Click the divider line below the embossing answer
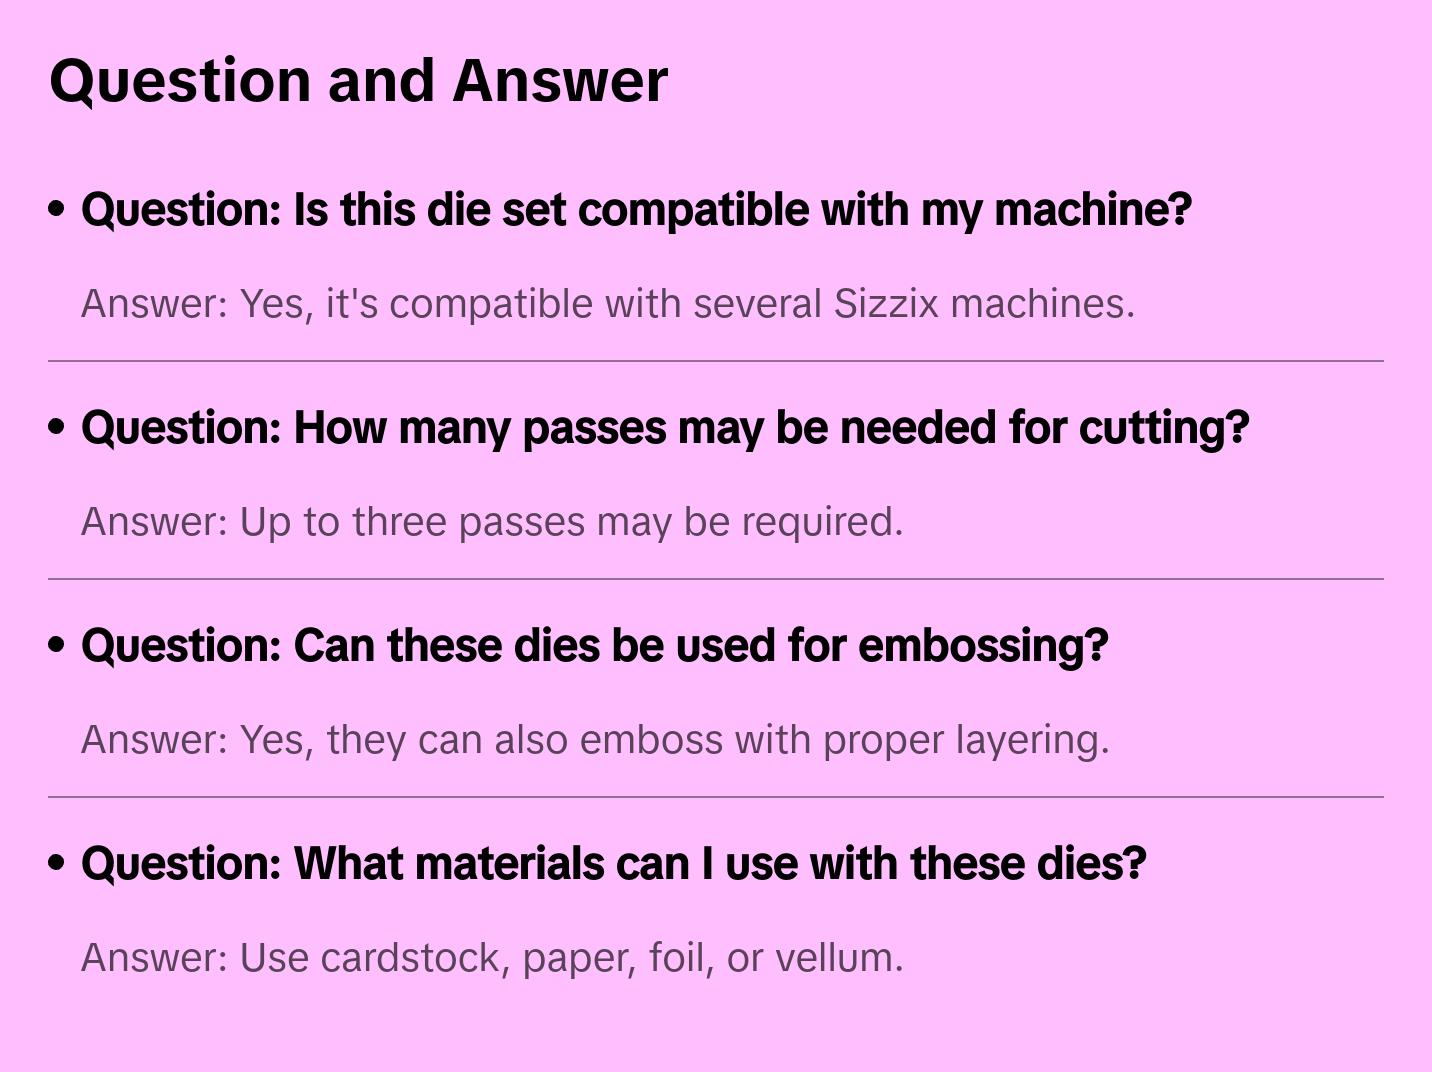This screenshot has height=1072, width=1432. (x=716, y=797)
